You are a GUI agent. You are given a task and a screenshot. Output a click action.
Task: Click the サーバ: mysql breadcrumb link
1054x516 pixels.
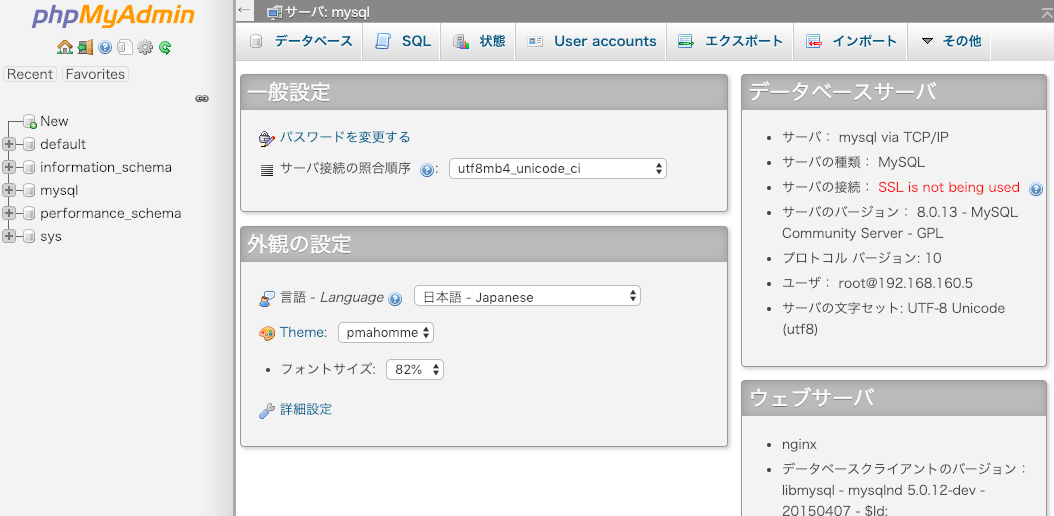[327, 12]
